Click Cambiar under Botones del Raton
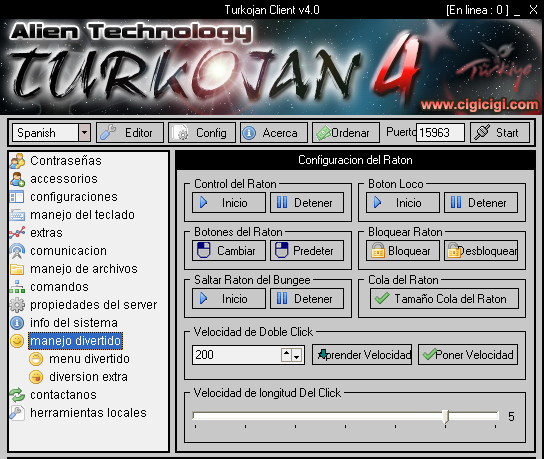 tap(229, 250)
